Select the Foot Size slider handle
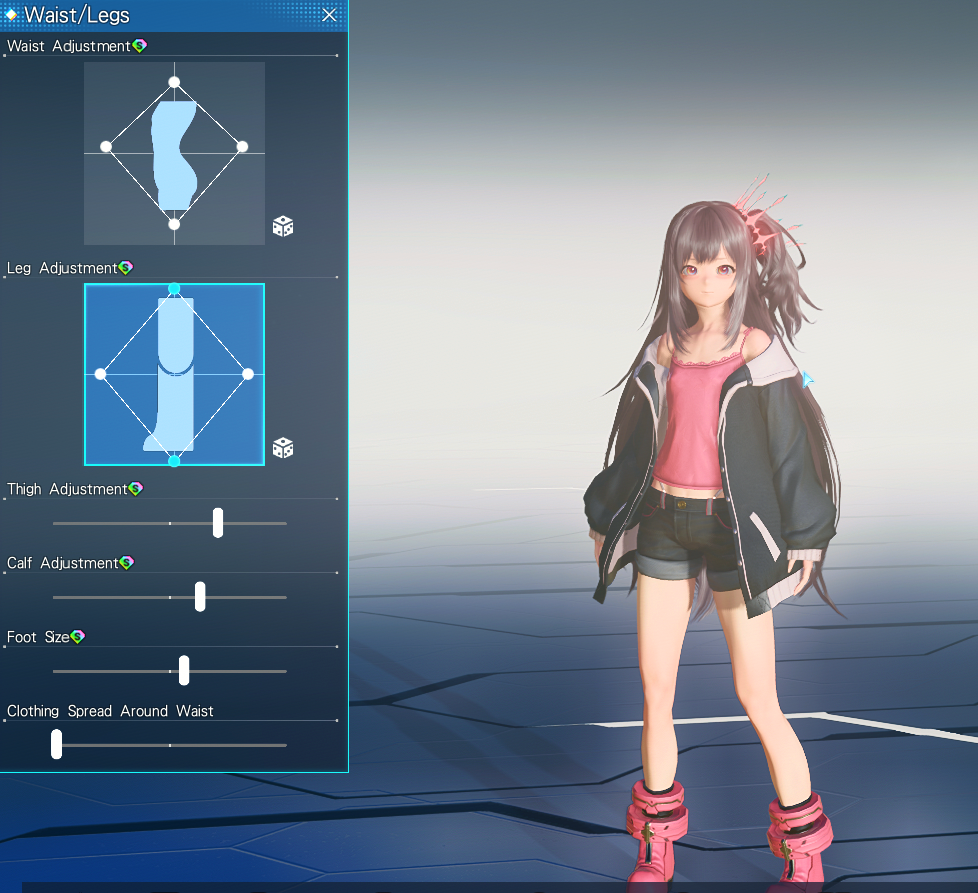 pyautogui.click(x=184, y=670)
